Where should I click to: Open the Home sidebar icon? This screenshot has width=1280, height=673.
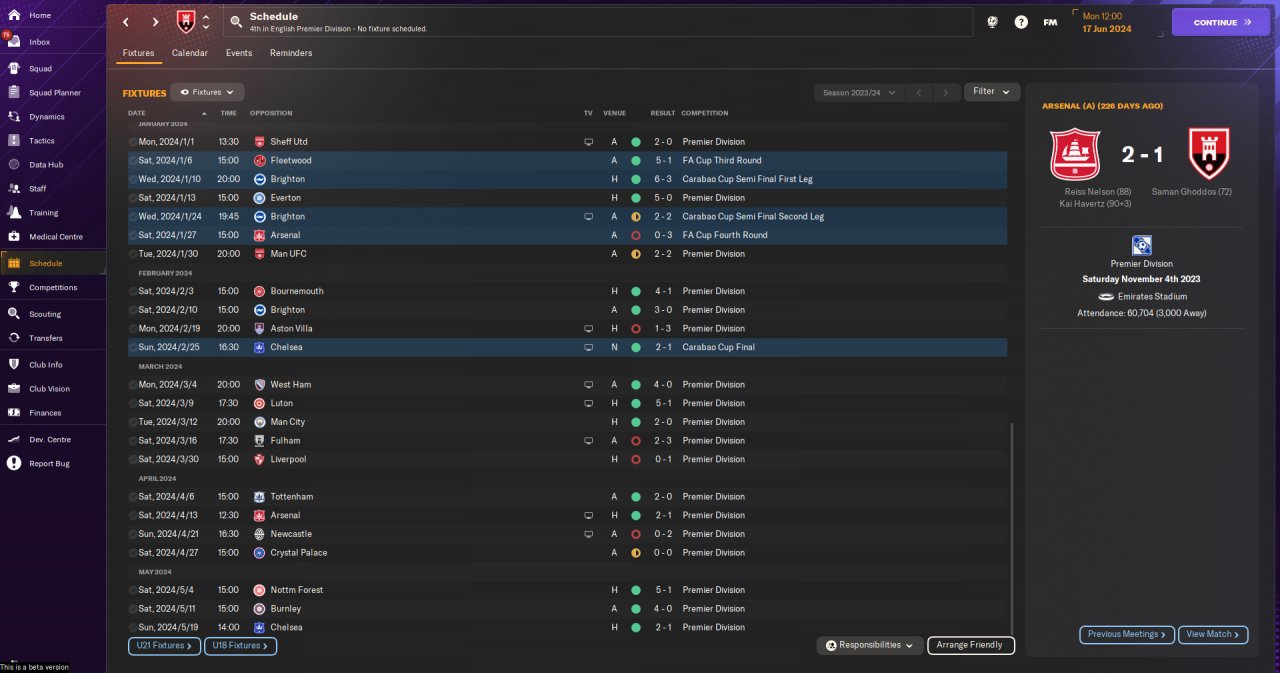[x=14, y=16]
